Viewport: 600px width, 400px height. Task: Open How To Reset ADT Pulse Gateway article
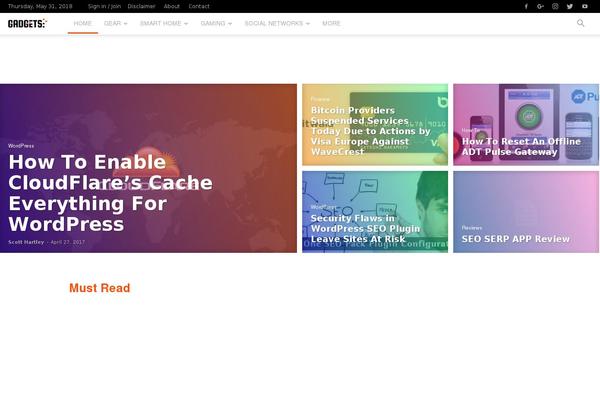coord(521,147)
